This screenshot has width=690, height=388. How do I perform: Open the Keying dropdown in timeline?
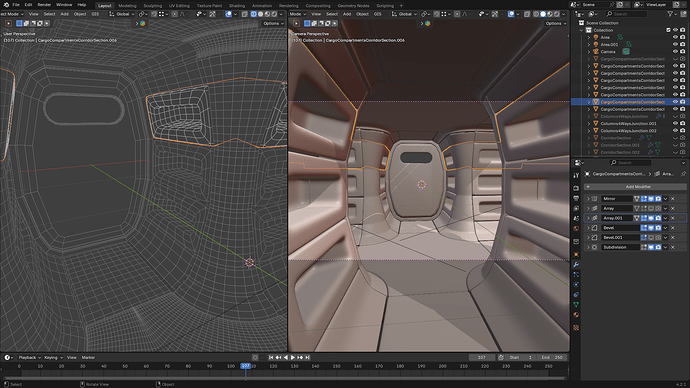pyautogui.click(x=53, y=358)
